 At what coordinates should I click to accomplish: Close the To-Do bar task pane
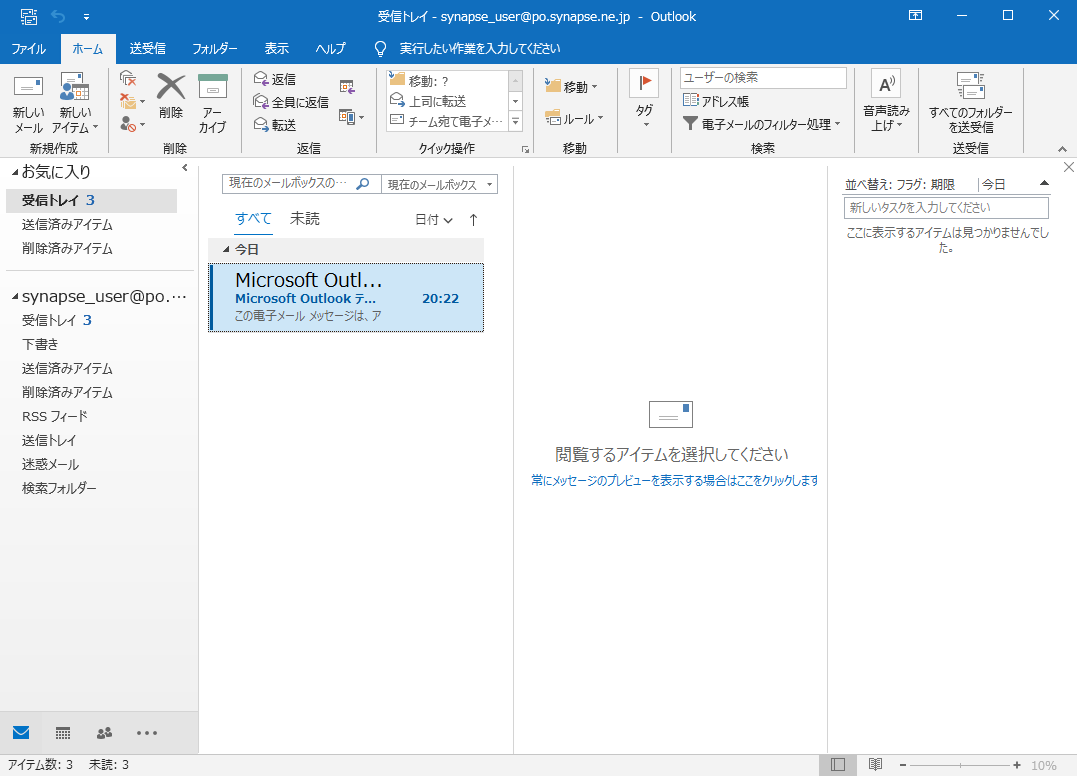pyautogui.click(x=1069, y=167)
